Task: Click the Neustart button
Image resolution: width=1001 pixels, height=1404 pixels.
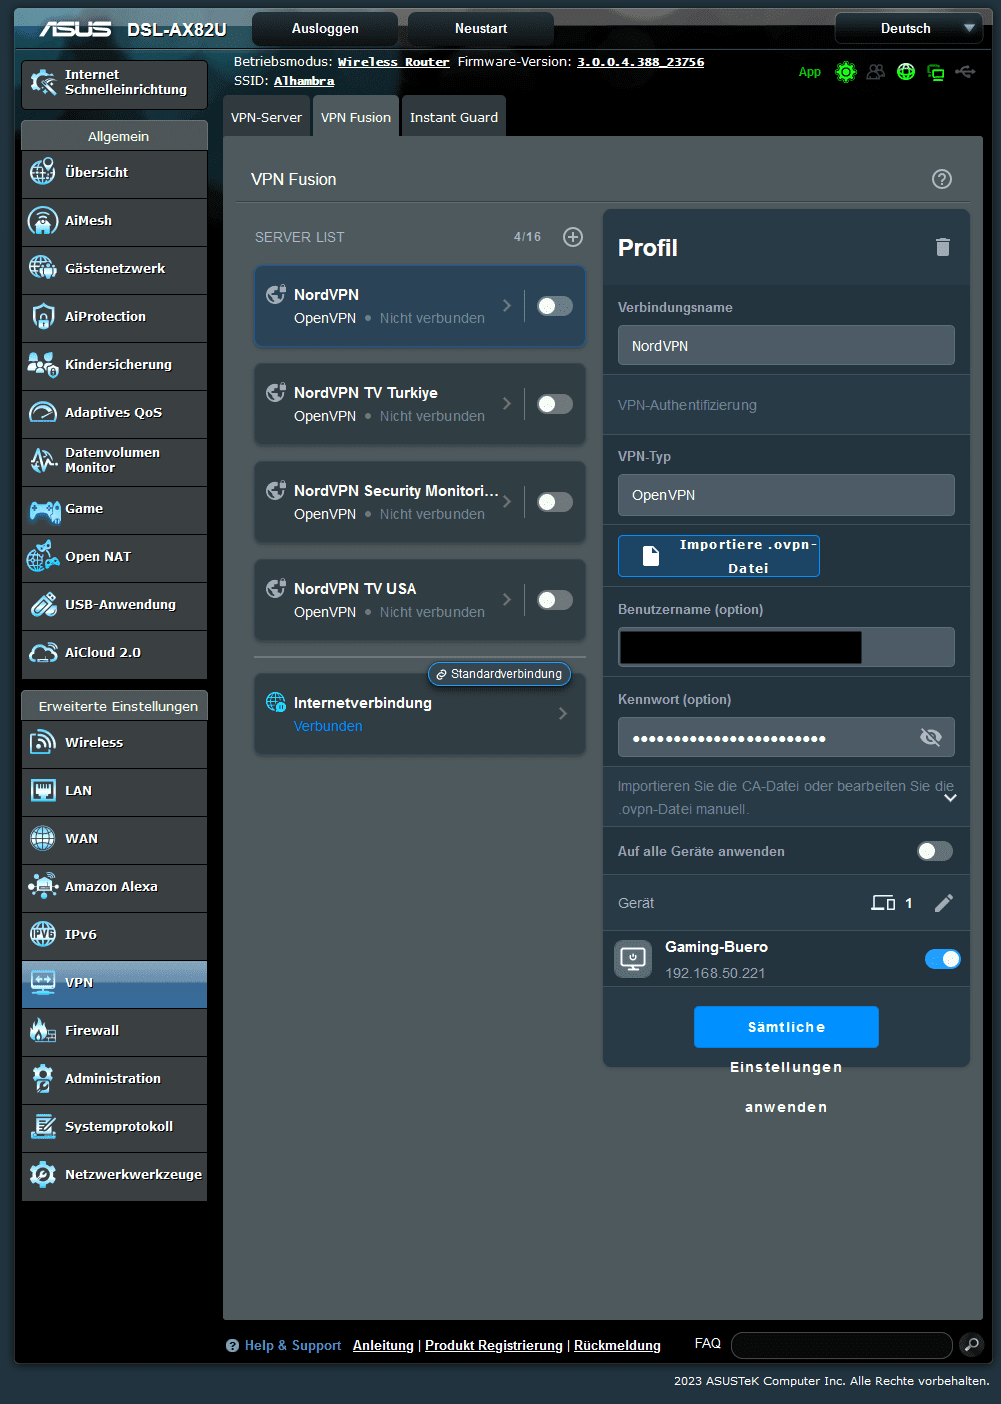Action: click(x=481, y=29)
